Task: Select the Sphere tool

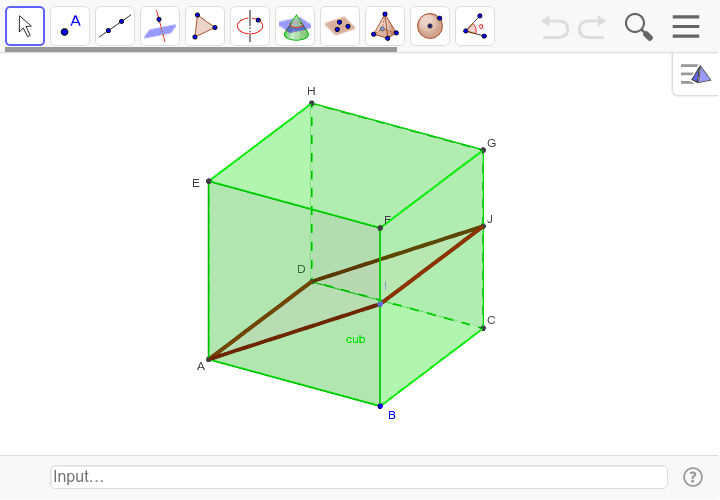Action: pyautogui.click(x=430, y=26)
